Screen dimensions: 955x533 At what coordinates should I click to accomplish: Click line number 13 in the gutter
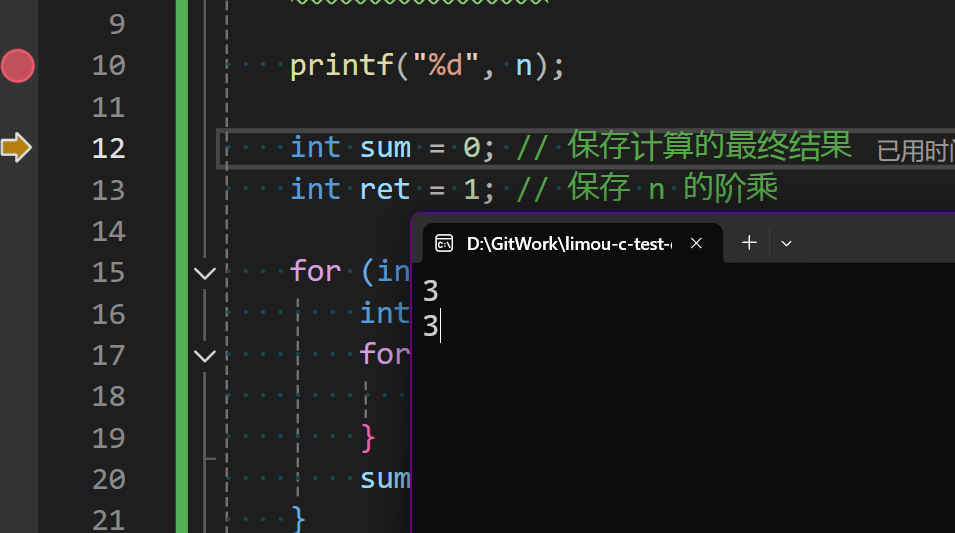click(108, 189)
